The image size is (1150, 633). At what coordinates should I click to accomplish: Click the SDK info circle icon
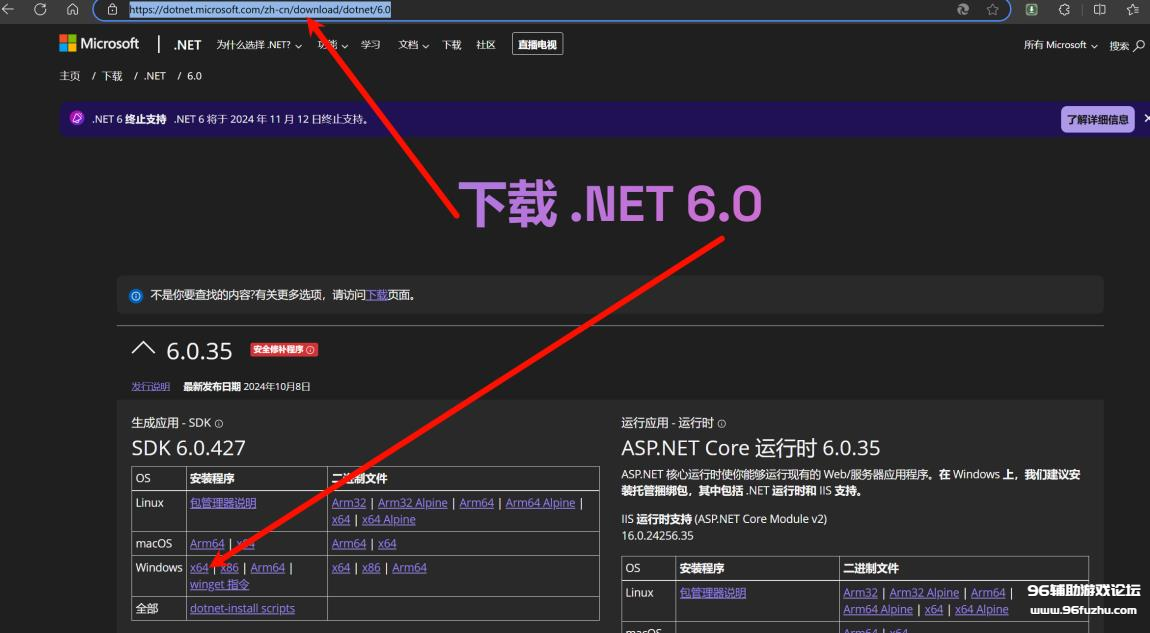pyautogui.click(x=219, y=424)
